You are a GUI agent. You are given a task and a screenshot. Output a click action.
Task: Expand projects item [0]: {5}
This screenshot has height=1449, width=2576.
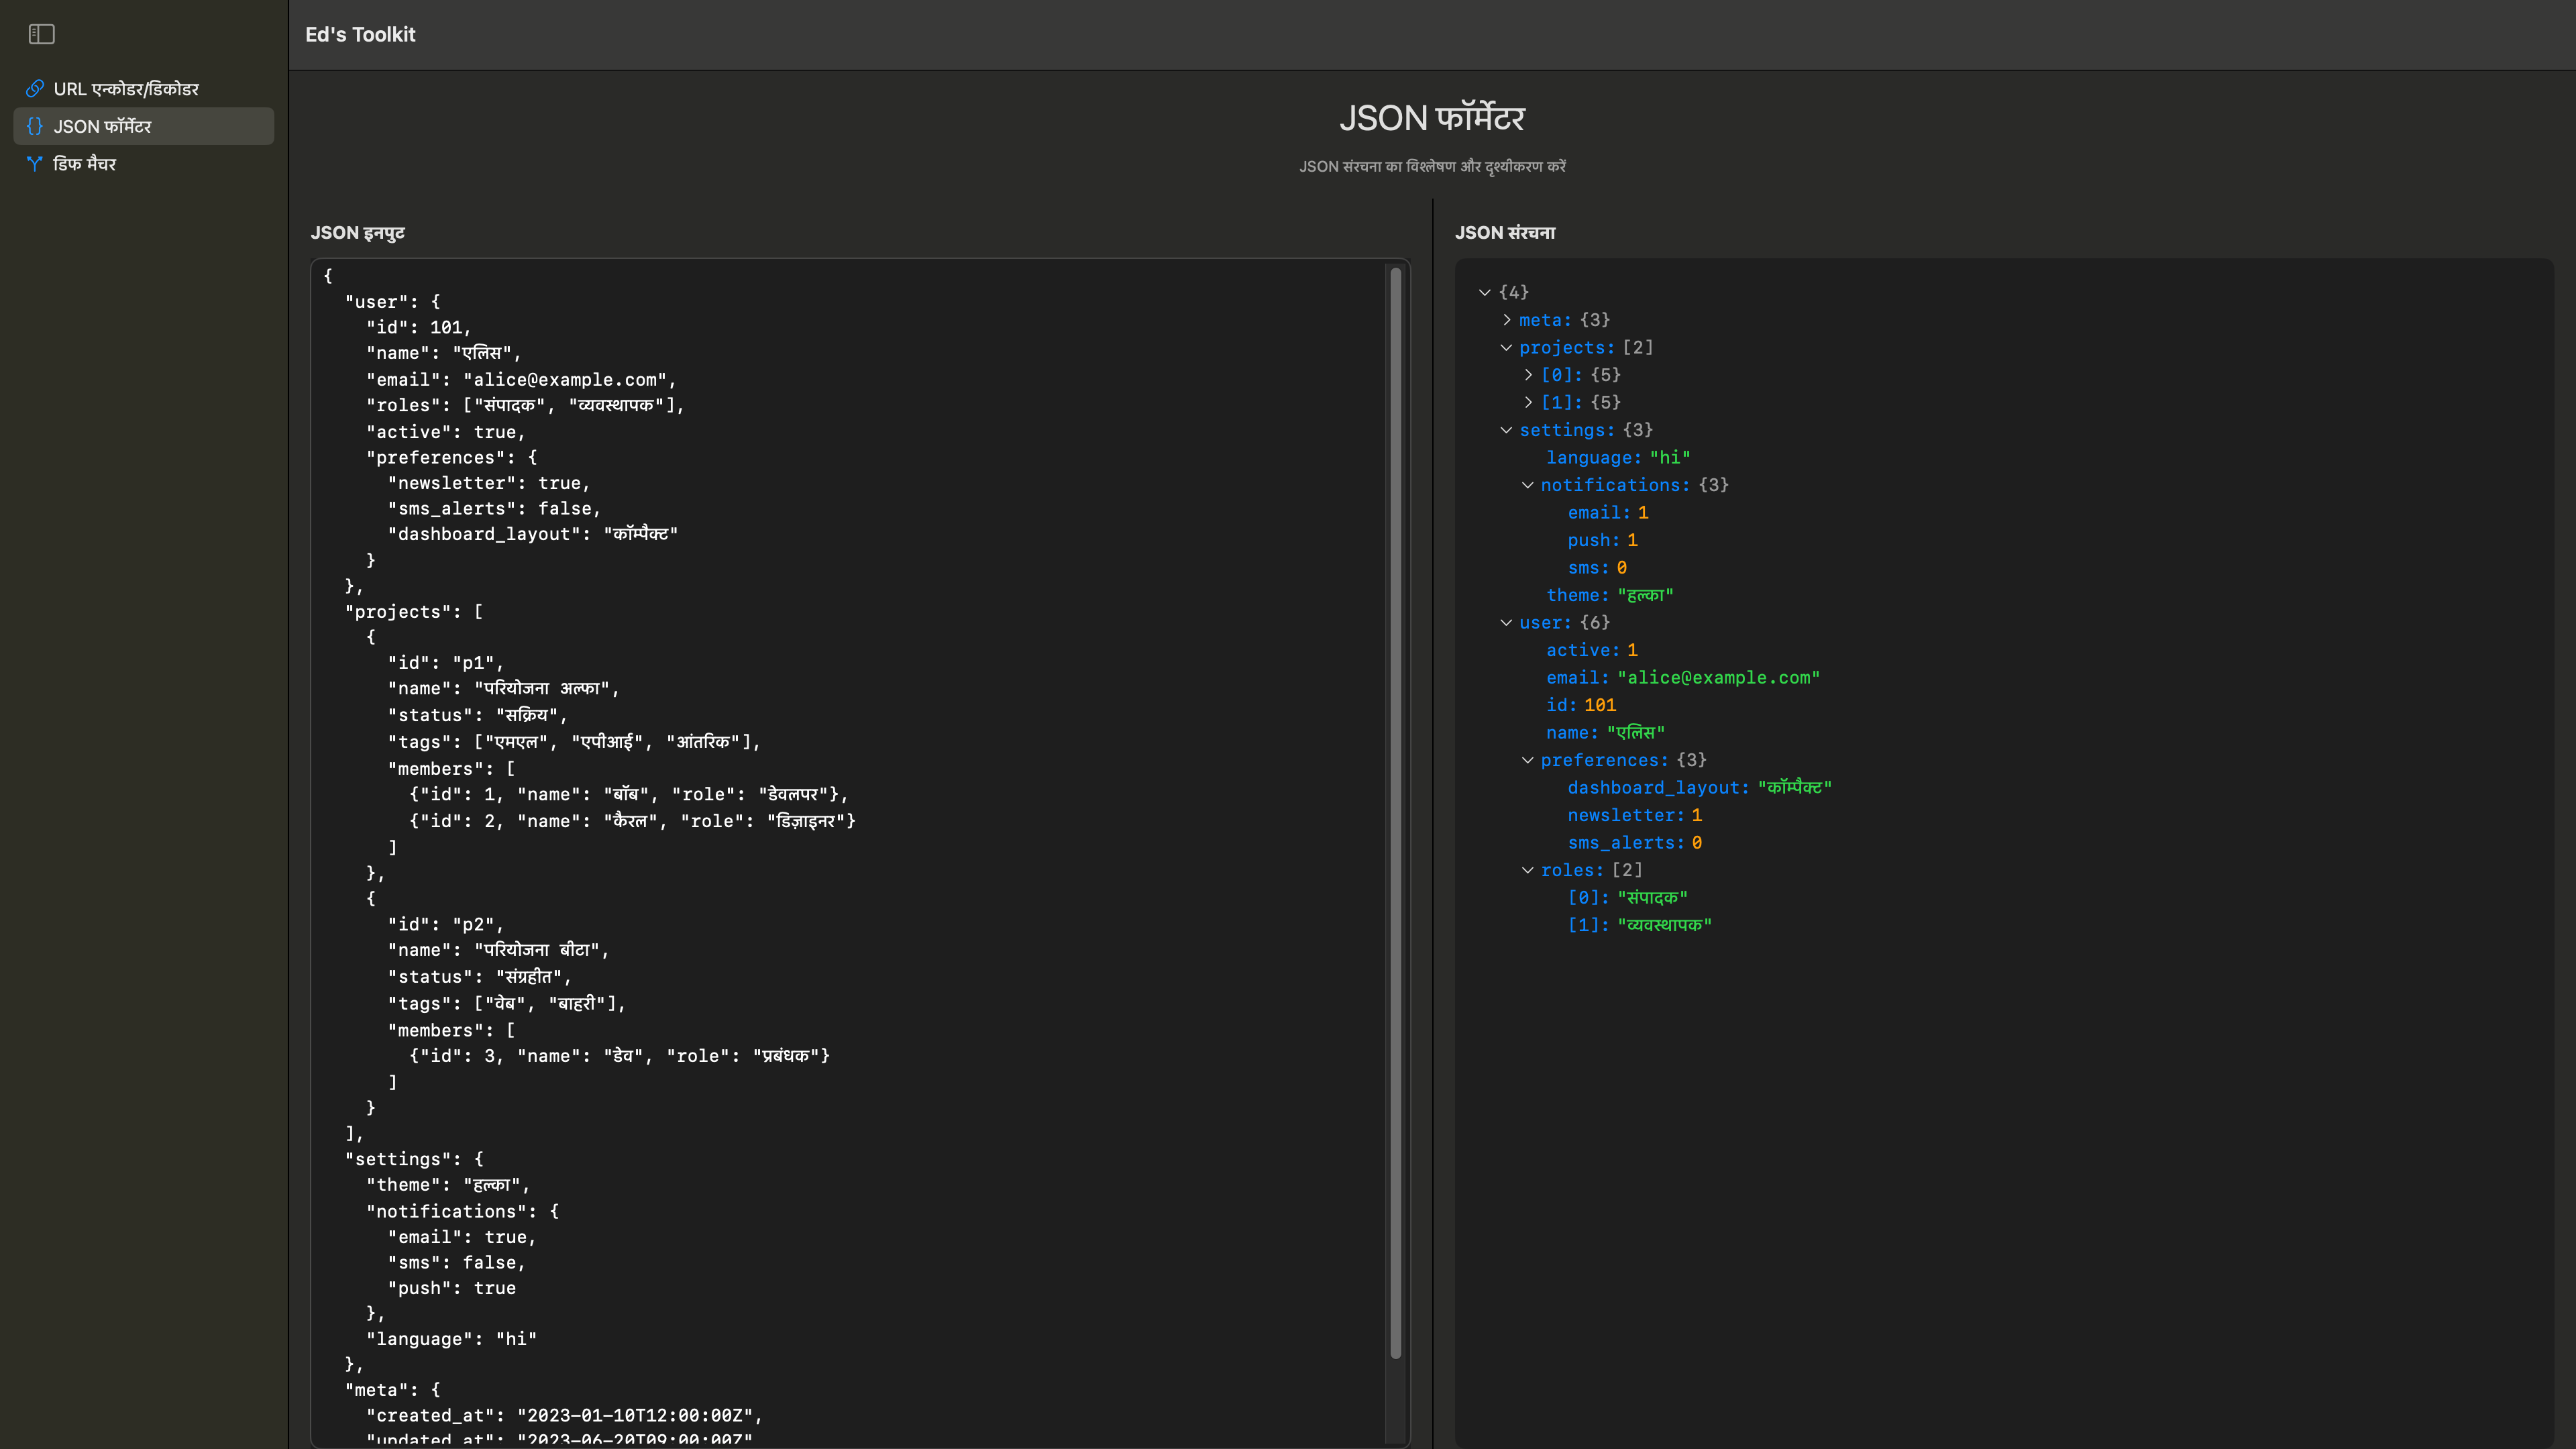point(1528,375)
